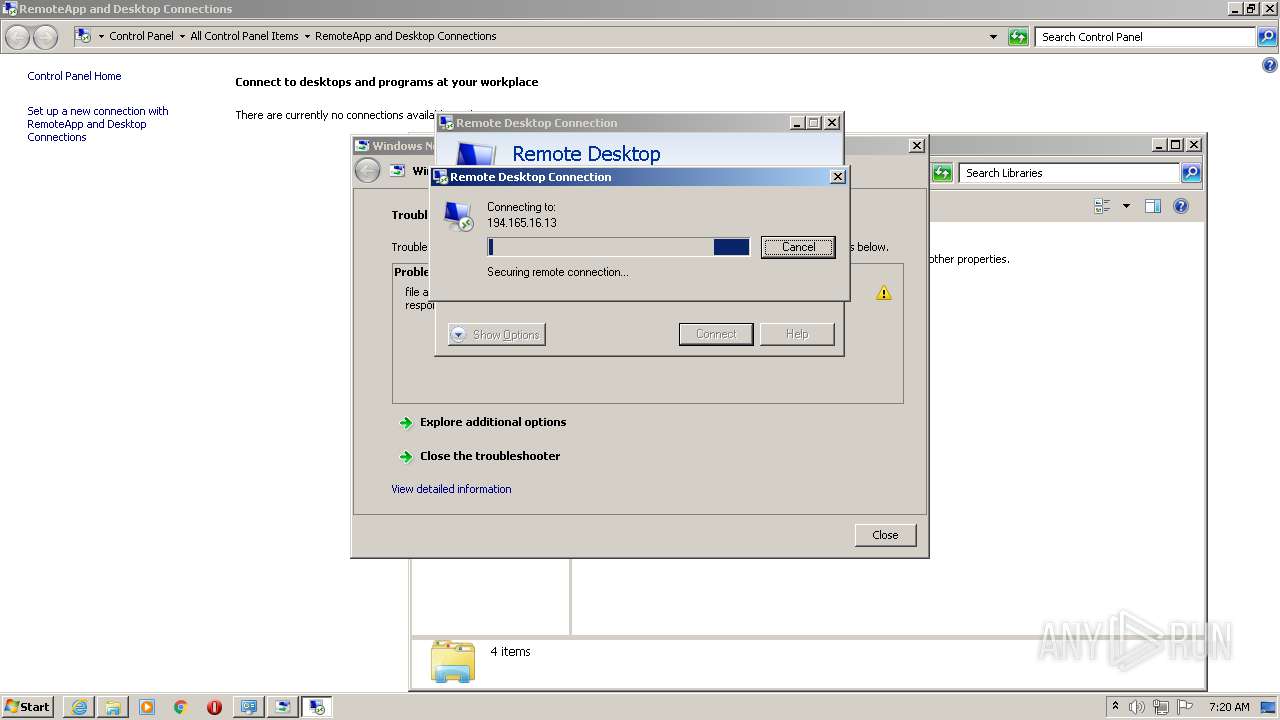This screenshot has width=1280, height=720.
Task: Click the 194.165.16.13 address text
Action: (x=522, y=223)
